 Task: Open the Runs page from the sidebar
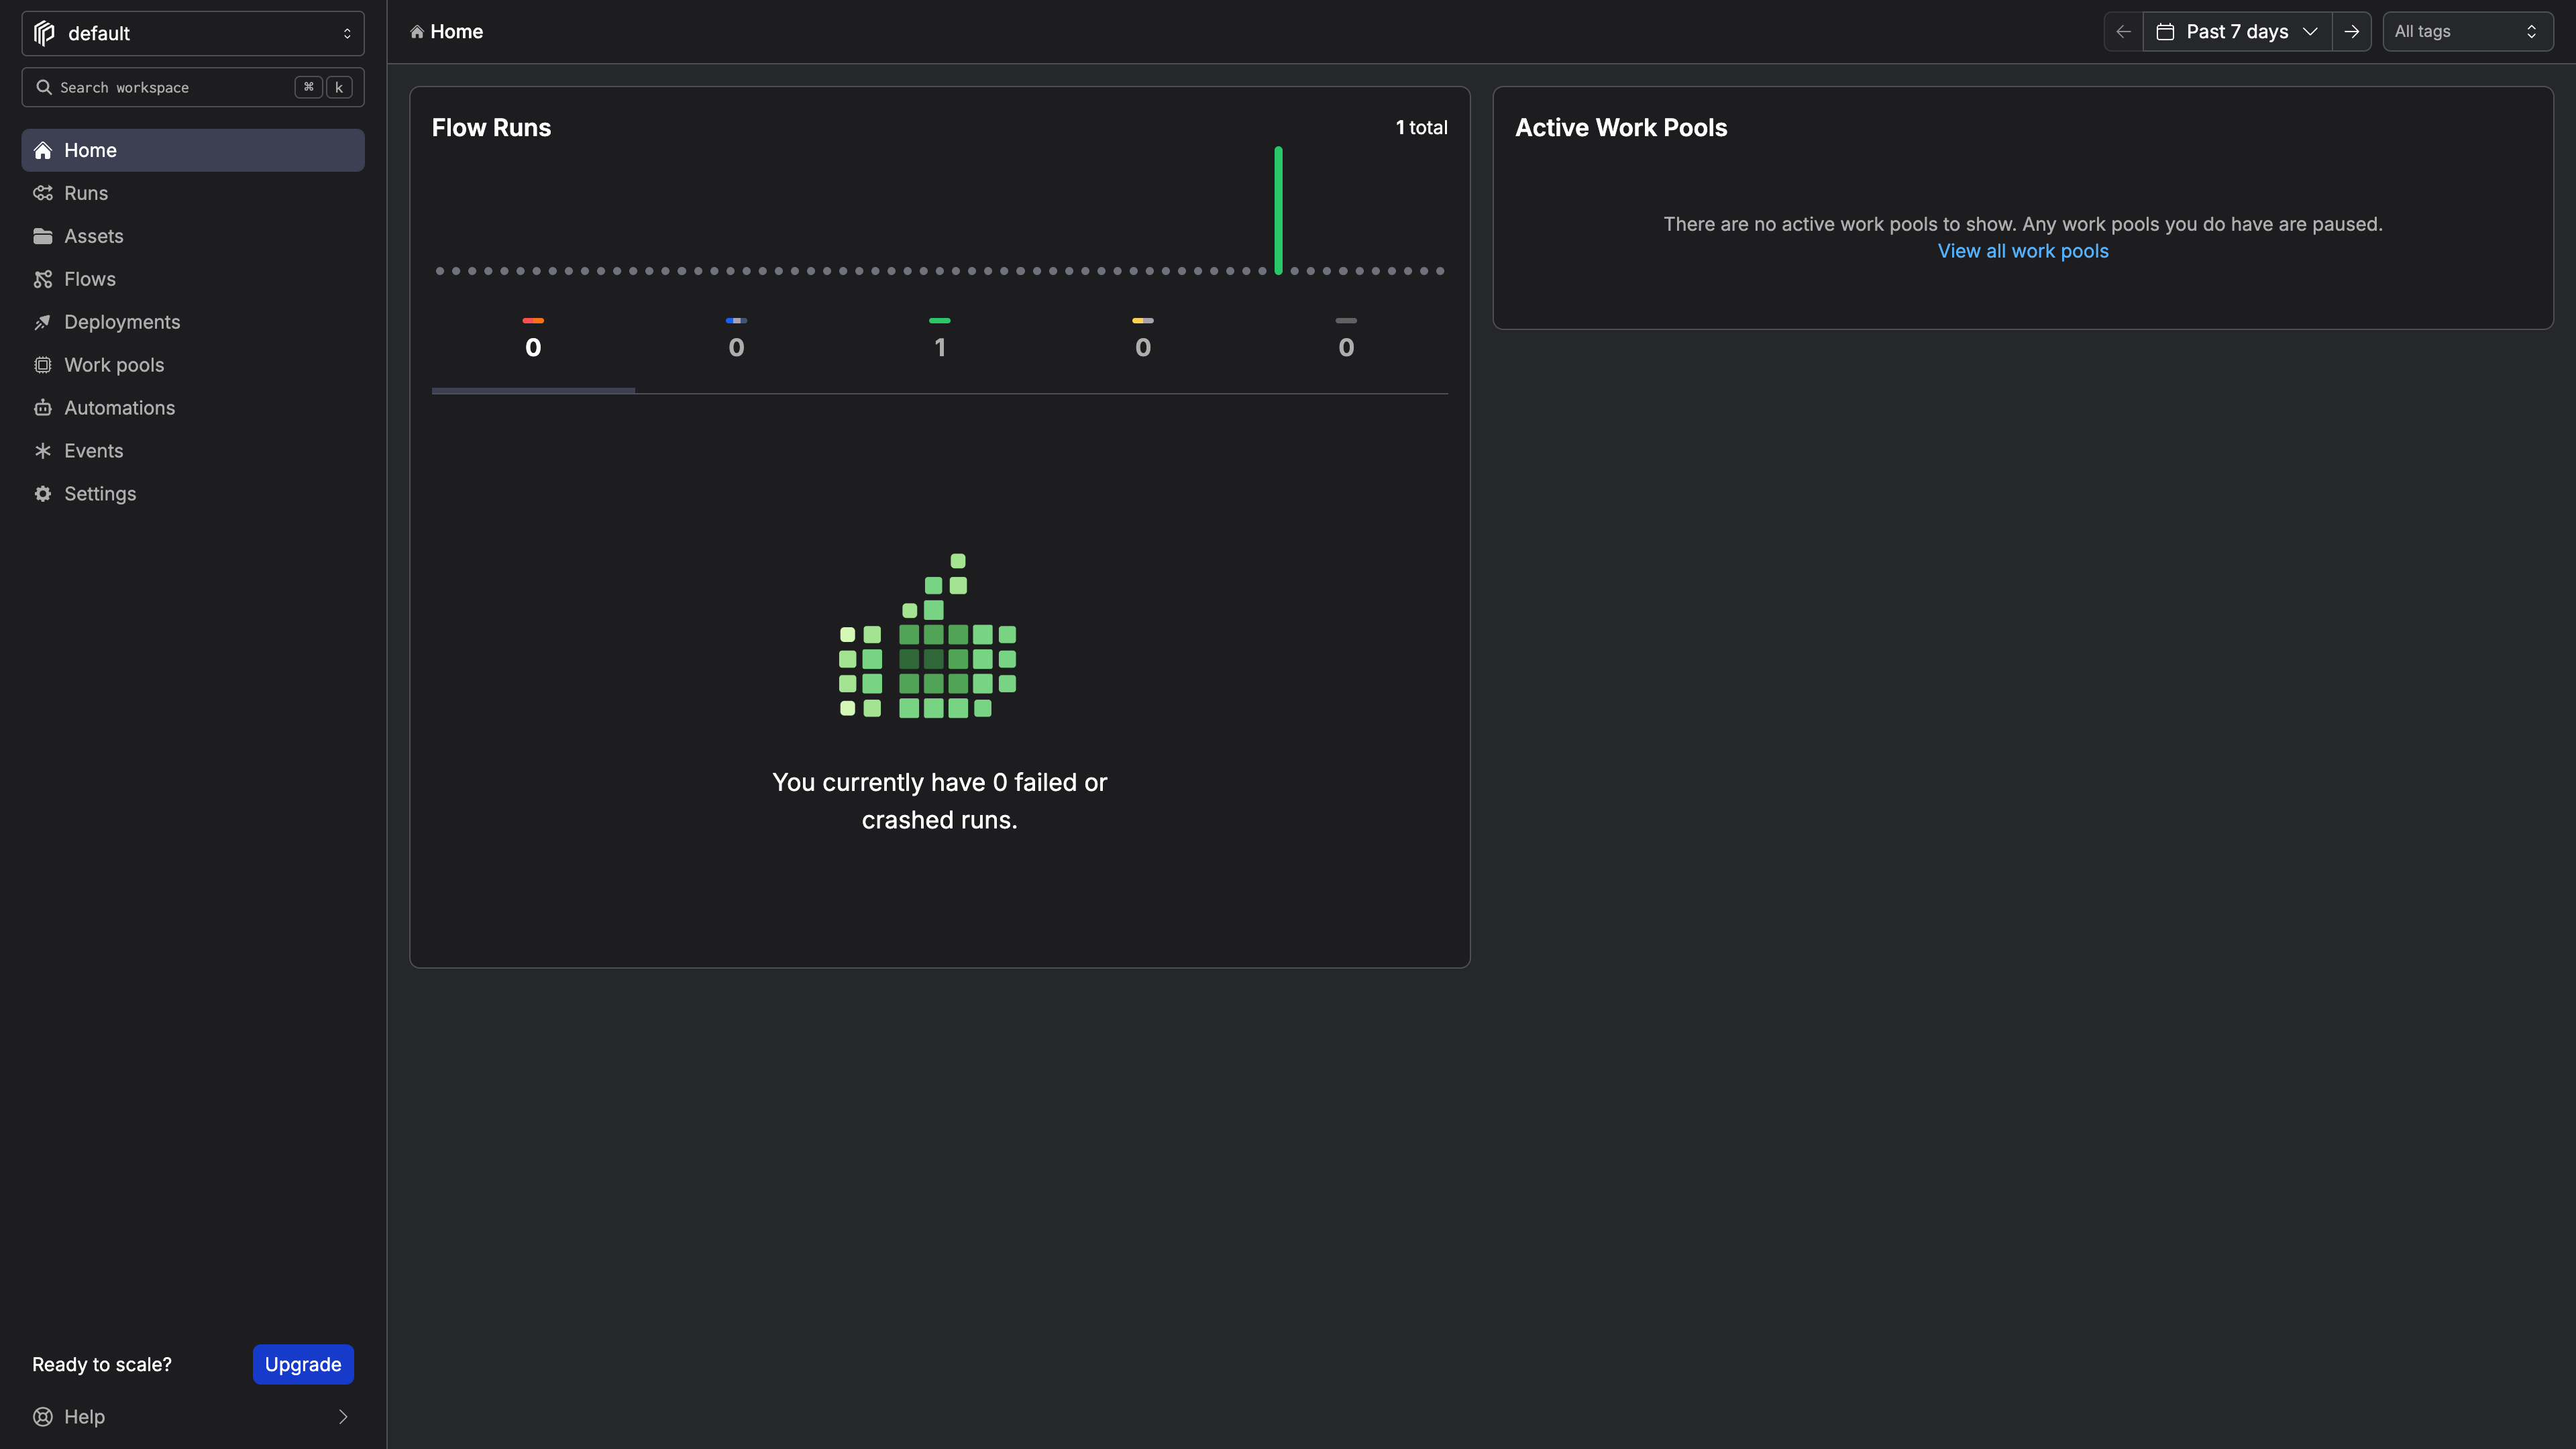click(x=86, y=192)
